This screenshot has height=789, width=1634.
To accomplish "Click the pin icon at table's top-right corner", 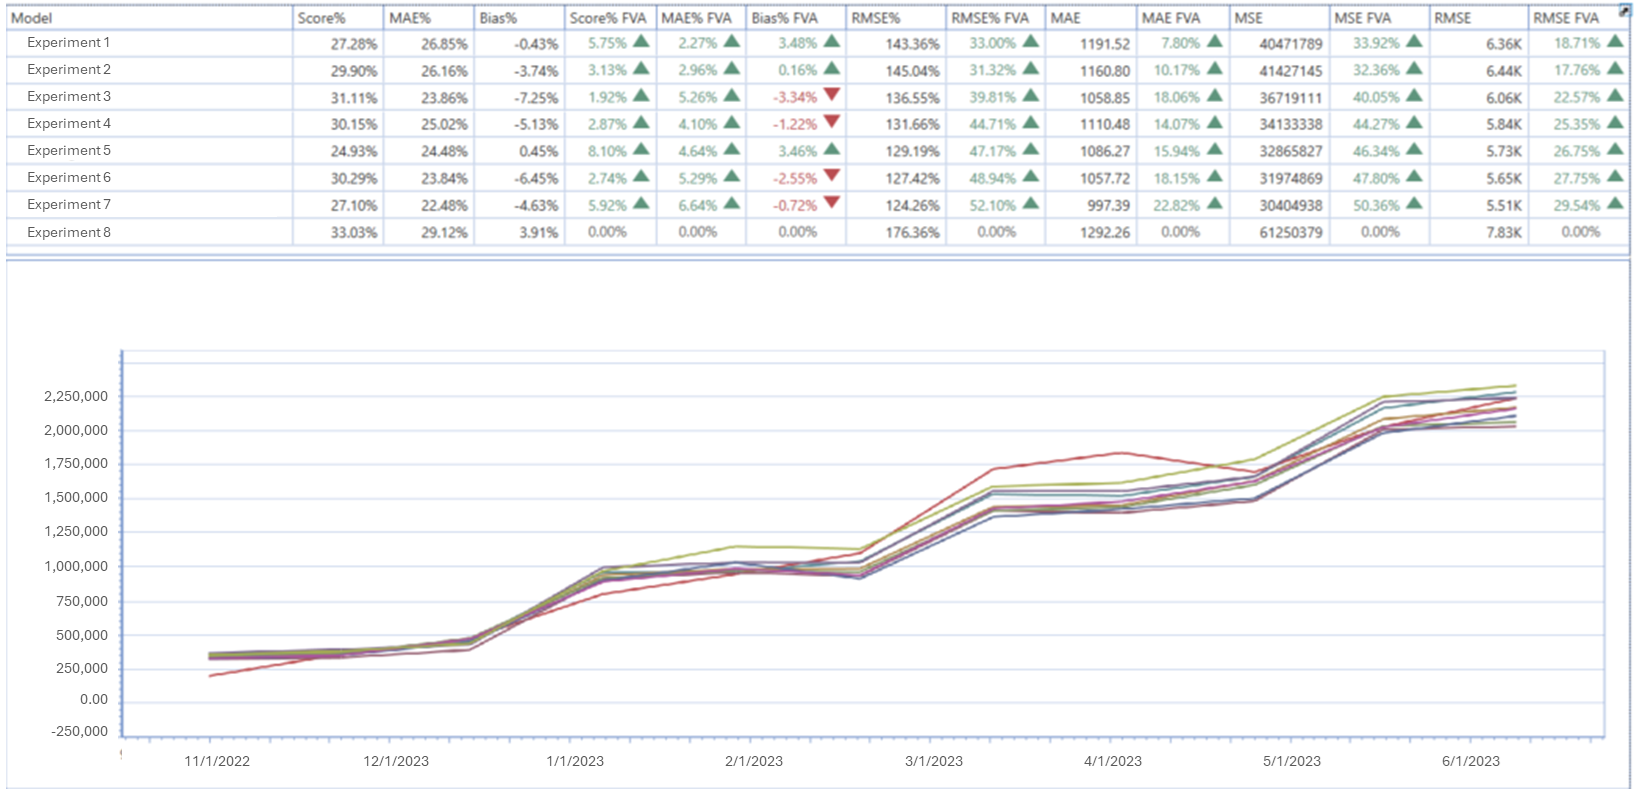I will click(1625, 11).
